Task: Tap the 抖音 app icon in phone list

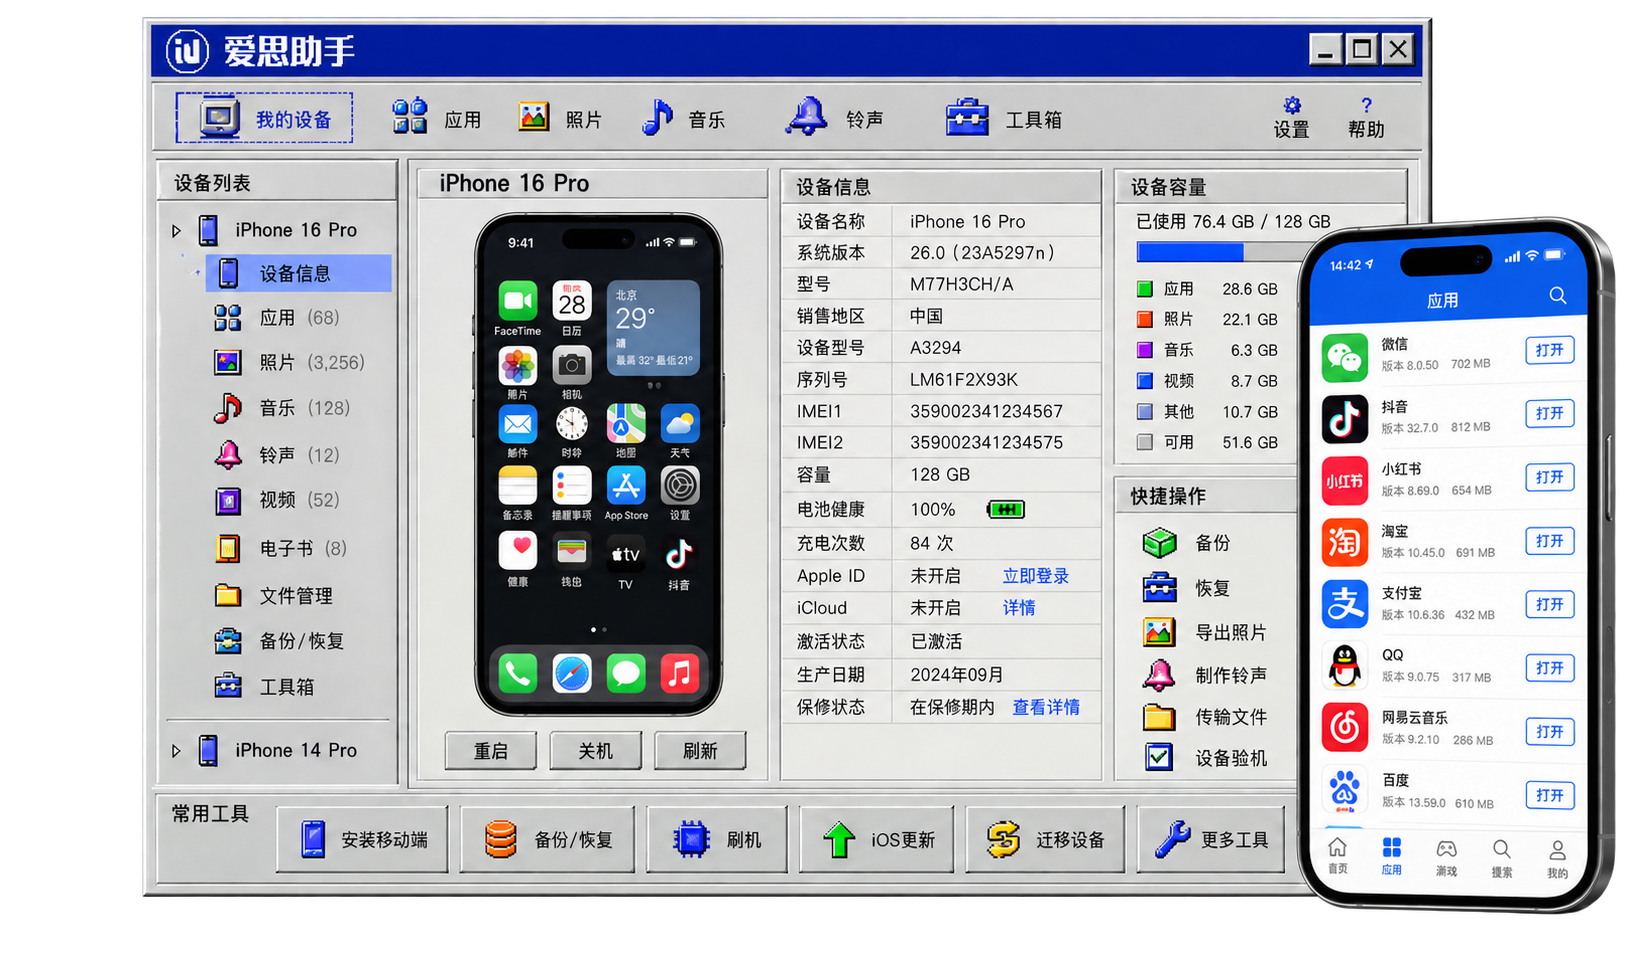Action: point(1344,420)
